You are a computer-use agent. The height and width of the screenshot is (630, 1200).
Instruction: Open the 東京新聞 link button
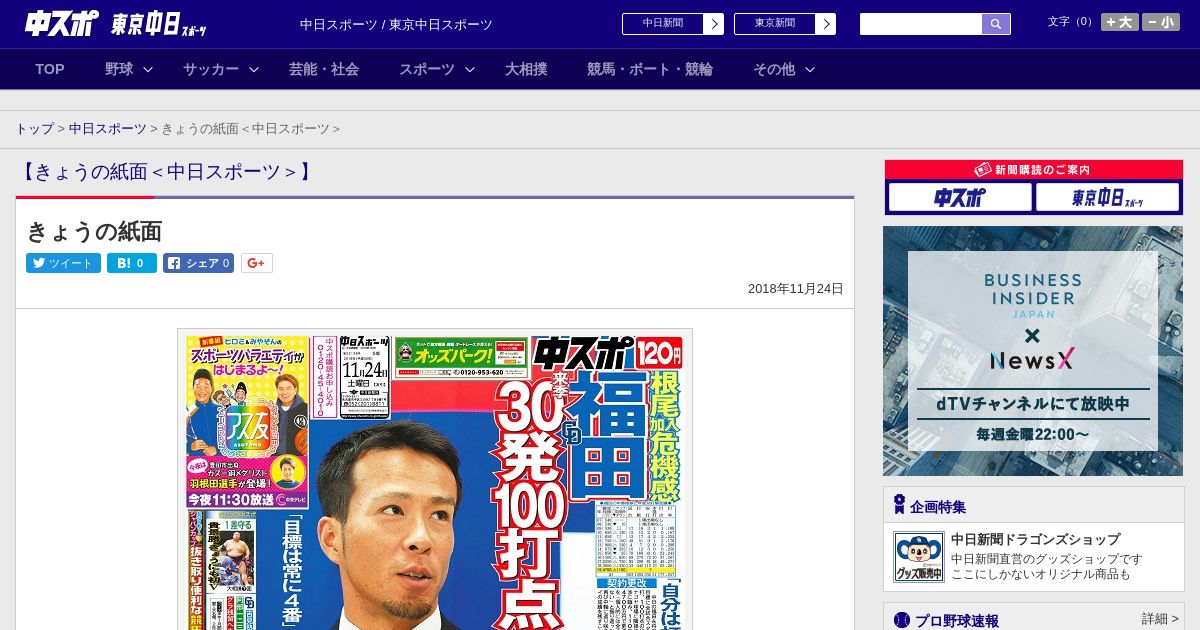tap(784, 24)
